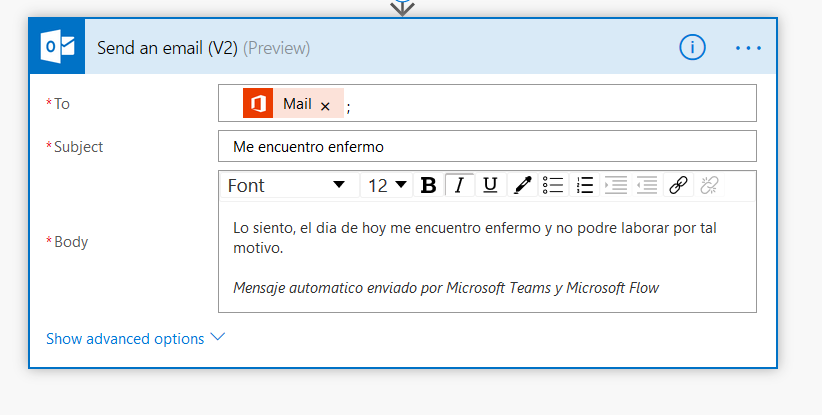Click the Office icon on the Mail token
Viewport: 822px width, 415px height.
(258, 104)
